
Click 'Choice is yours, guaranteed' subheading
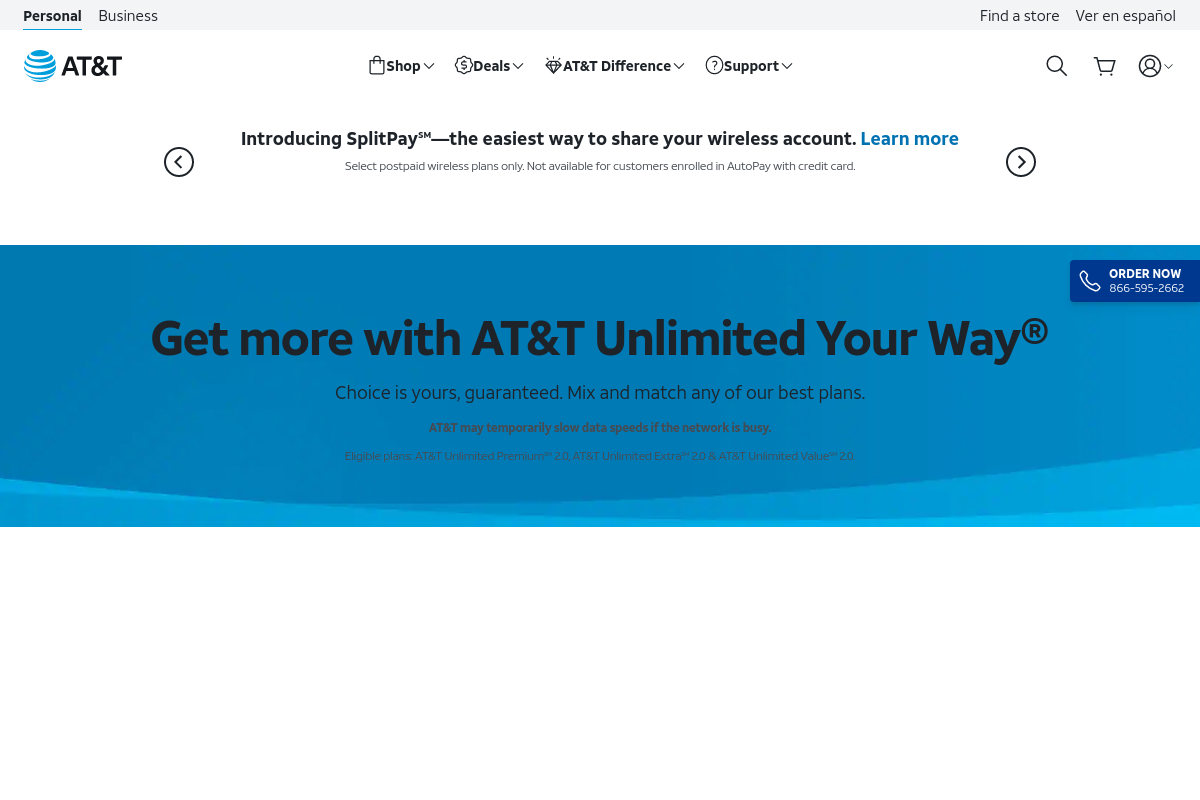600,393
